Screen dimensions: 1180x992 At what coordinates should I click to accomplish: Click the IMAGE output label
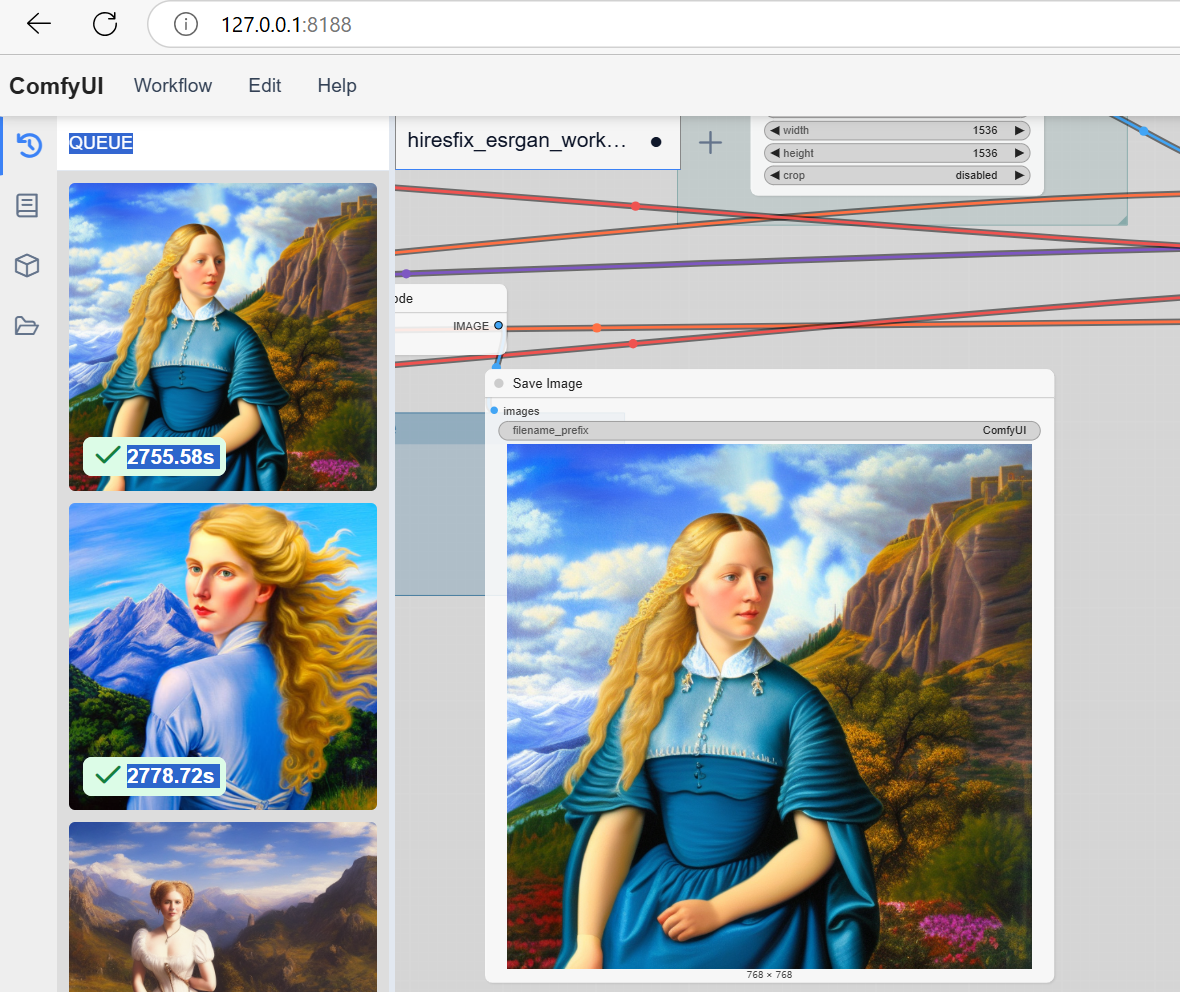click(470, 326)
